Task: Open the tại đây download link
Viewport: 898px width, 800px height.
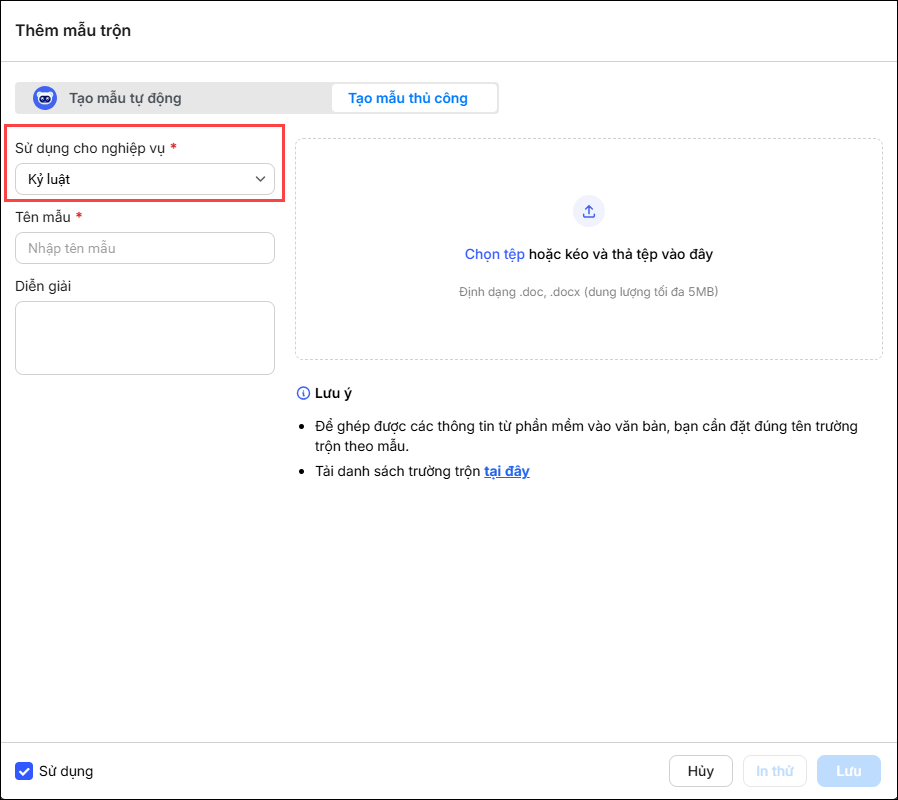Action: [x=507, y=472]
